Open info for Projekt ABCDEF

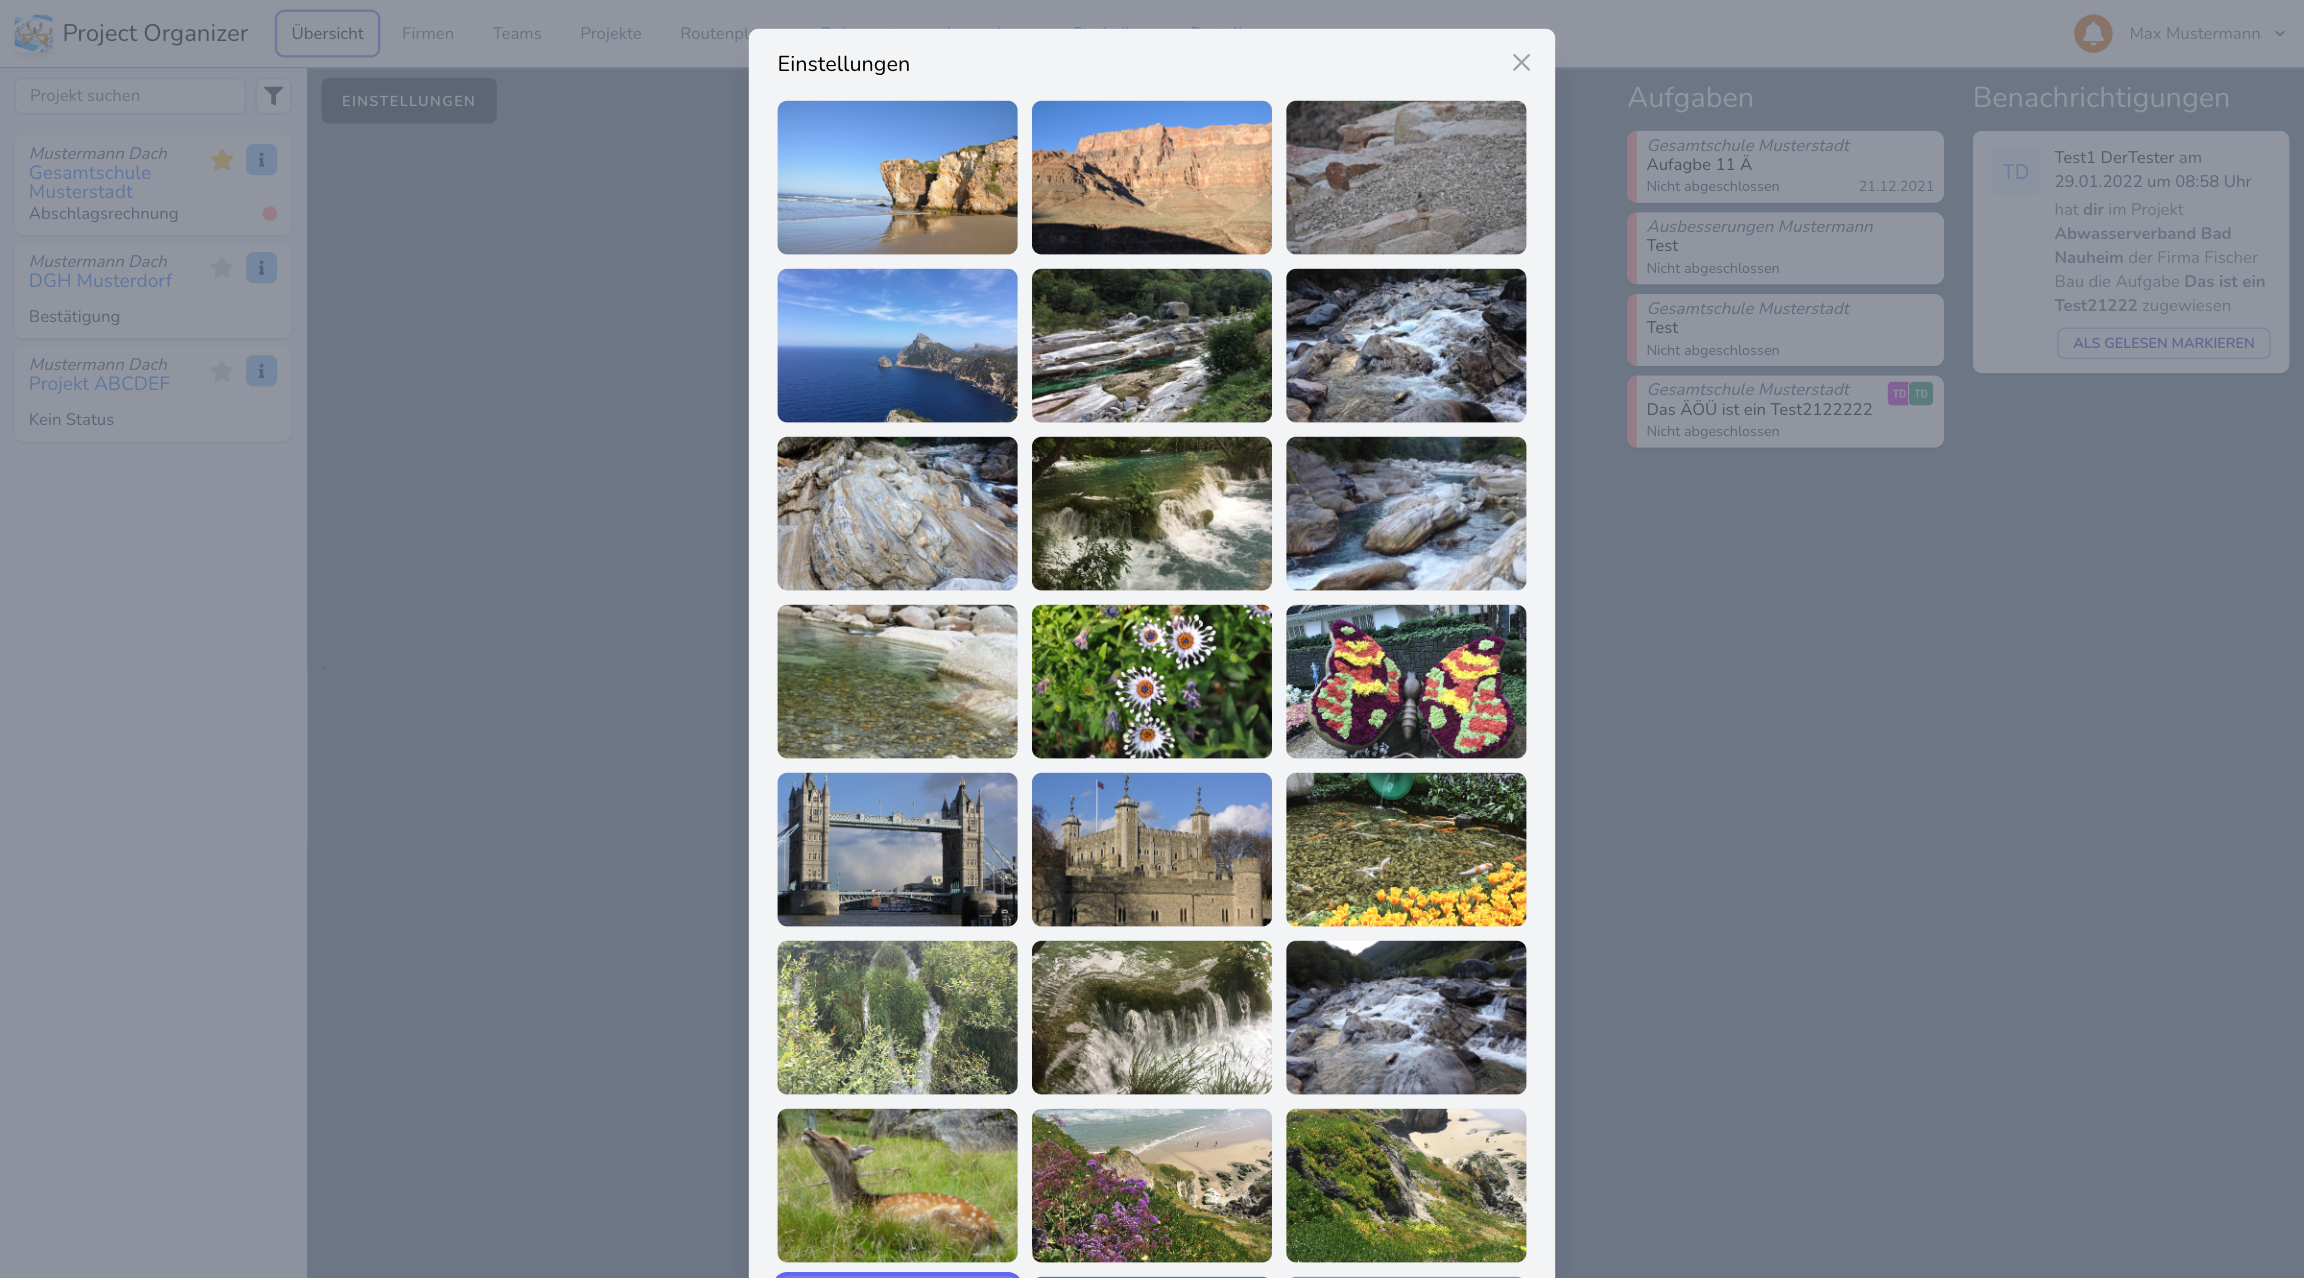point(261,371)
